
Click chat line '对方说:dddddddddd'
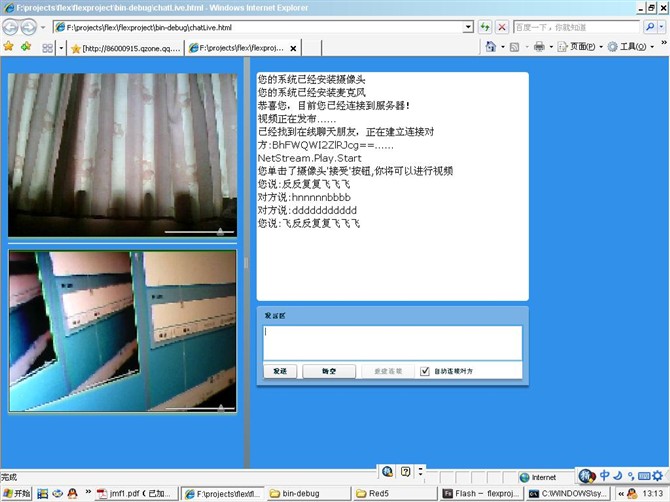[307, 210]
